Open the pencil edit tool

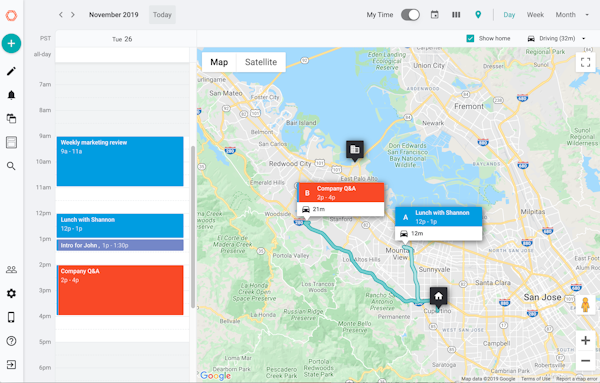pyautogui.click(x=11, y=71)
